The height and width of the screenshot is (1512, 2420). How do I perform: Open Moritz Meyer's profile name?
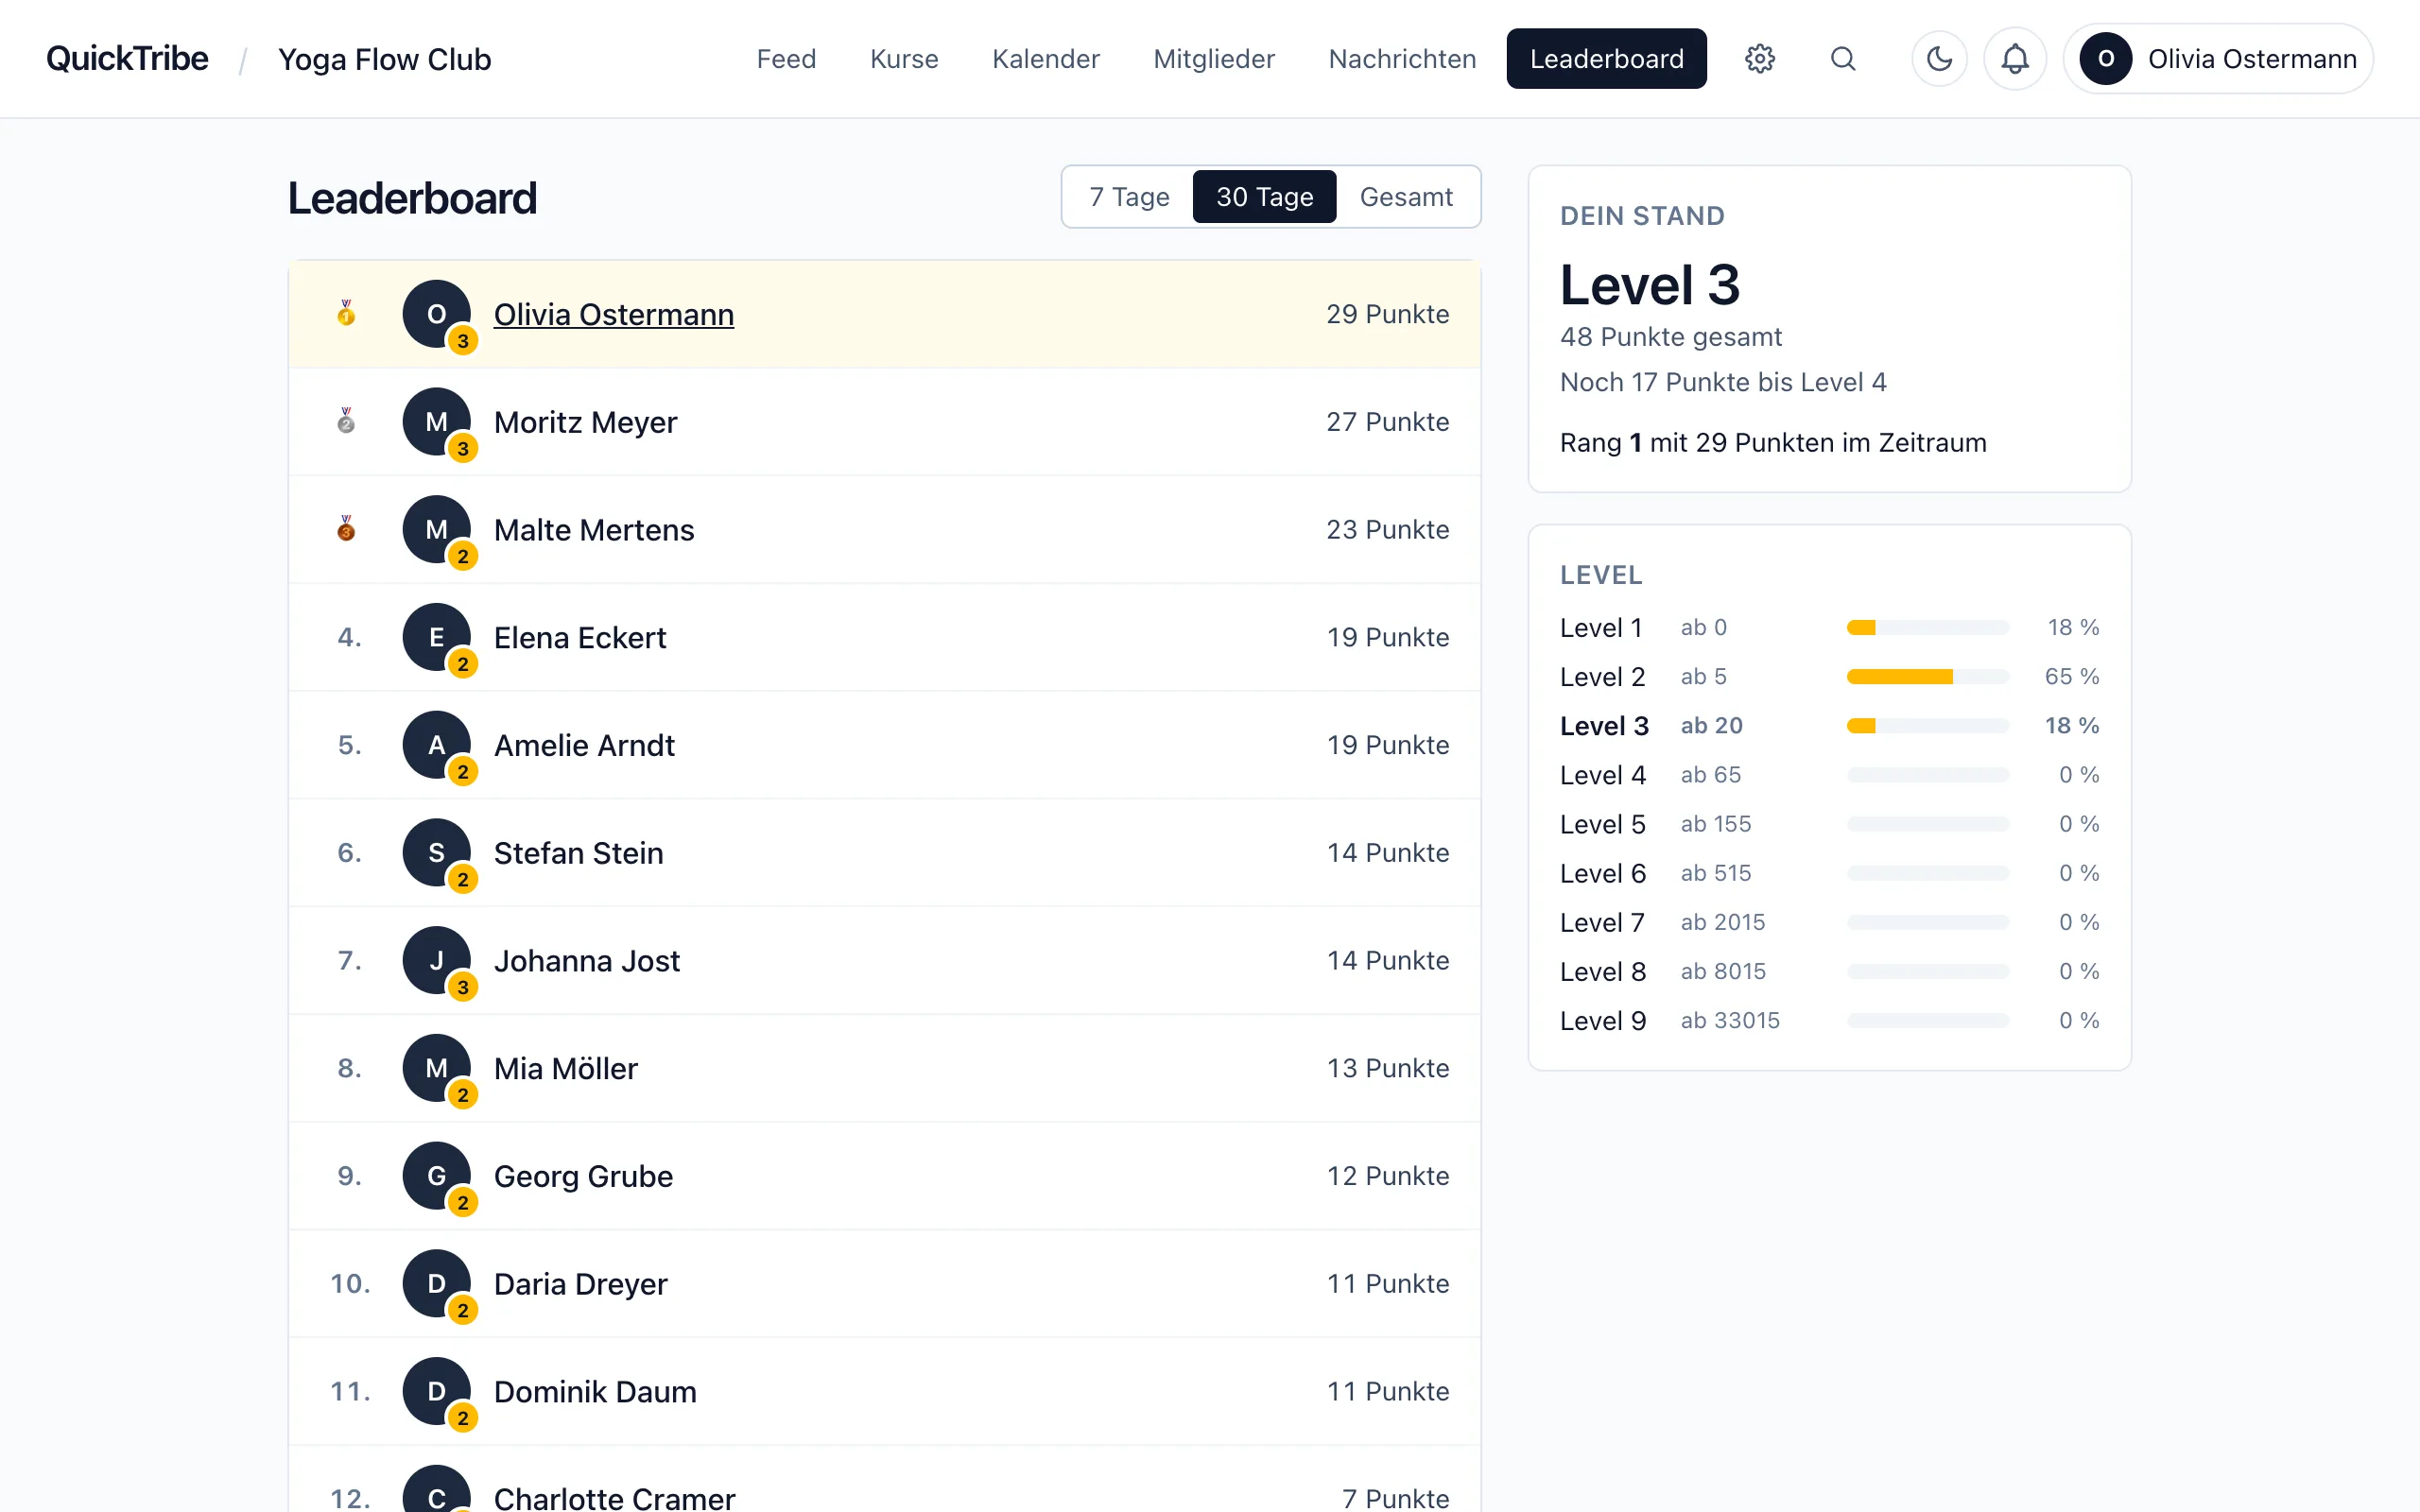585,422
